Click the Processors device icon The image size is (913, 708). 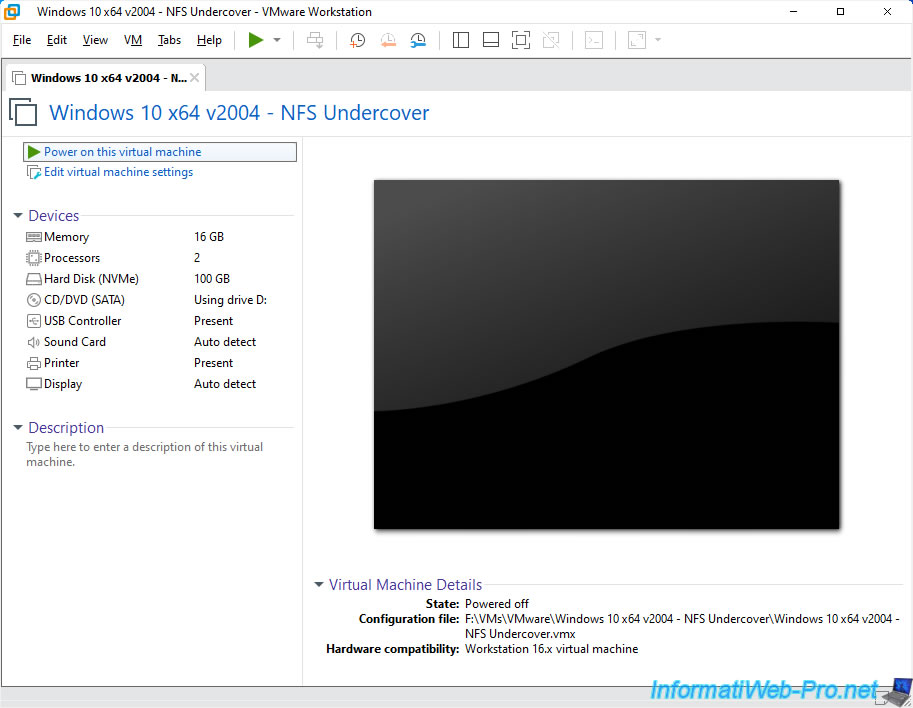click(34, 258)
